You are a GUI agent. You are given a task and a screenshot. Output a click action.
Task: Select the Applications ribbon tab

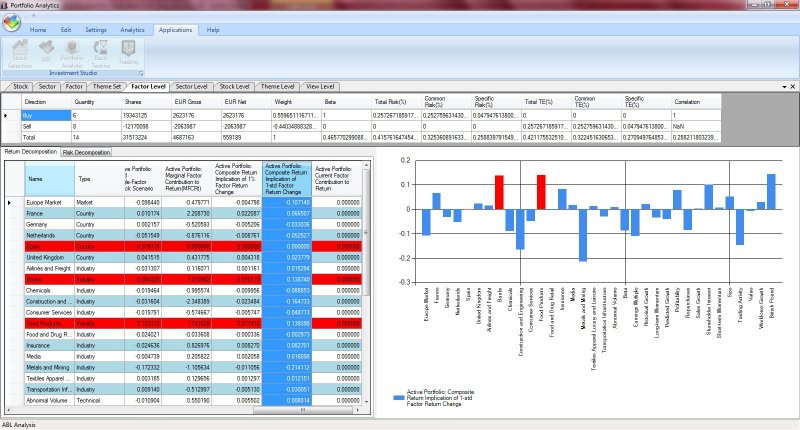click(176, 30)
